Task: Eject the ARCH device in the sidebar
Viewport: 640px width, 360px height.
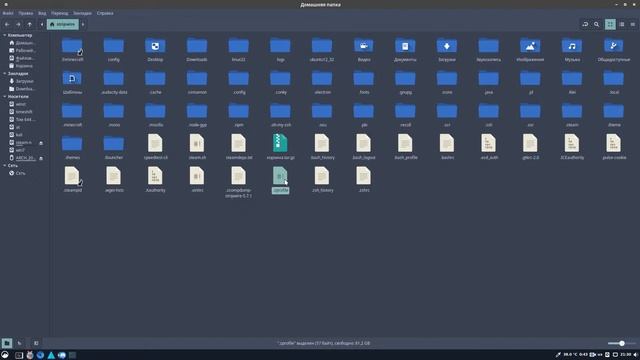Action: point(41,158)
